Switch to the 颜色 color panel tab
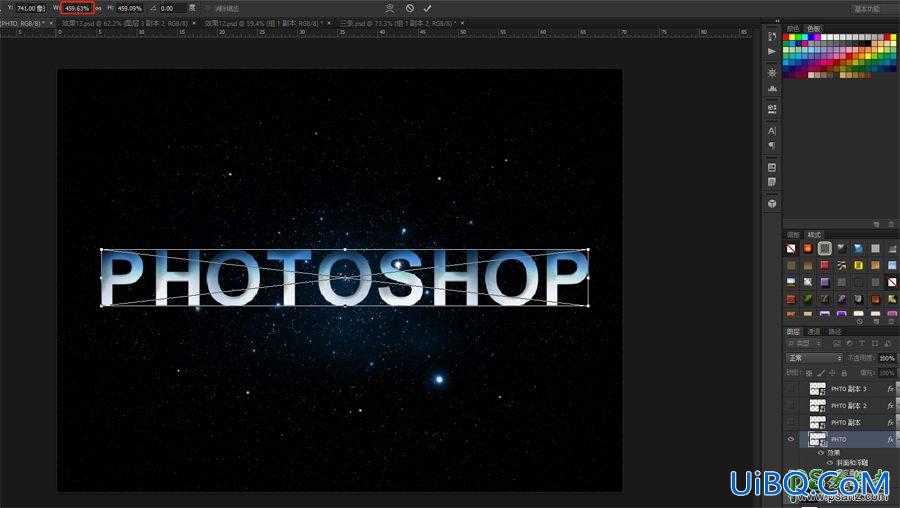The height and width of the screenshot is (508, 900). tap(793, 28)
